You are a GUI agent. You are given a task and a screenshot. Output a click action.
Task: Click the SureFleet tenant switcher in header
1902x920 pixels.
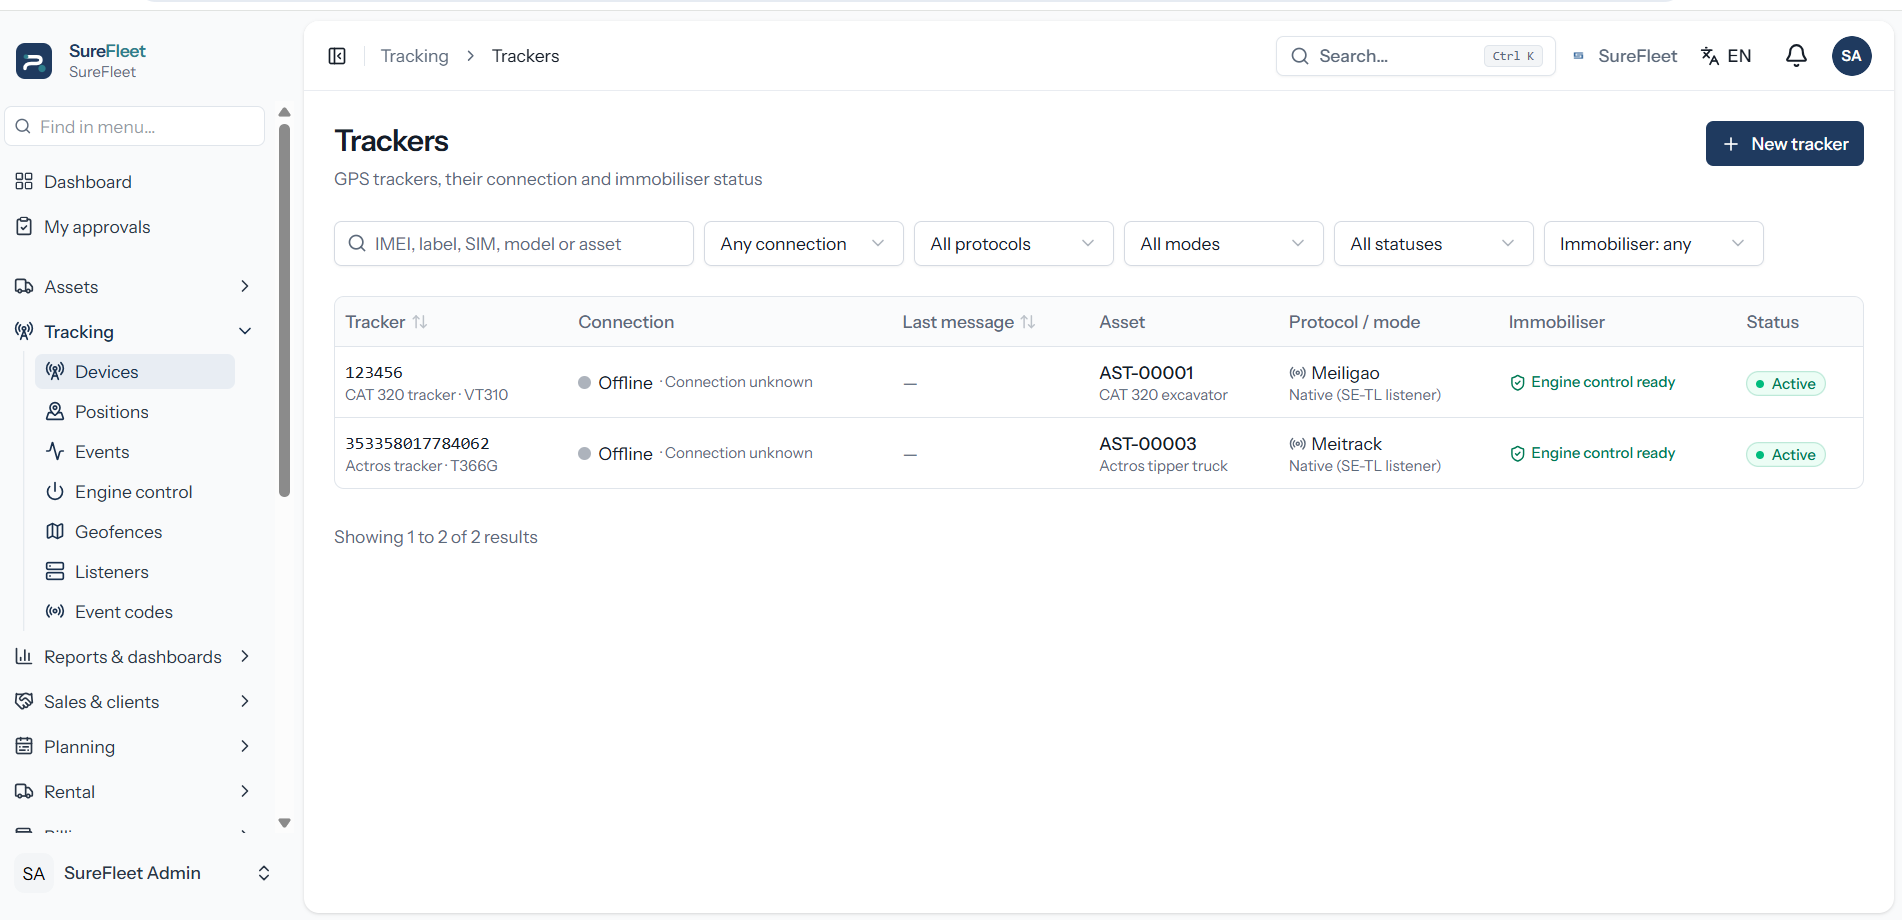pos(1625,56)
